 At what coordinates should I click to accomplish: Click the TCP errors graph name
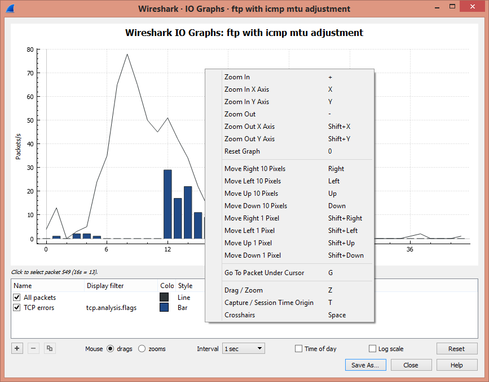39,308
